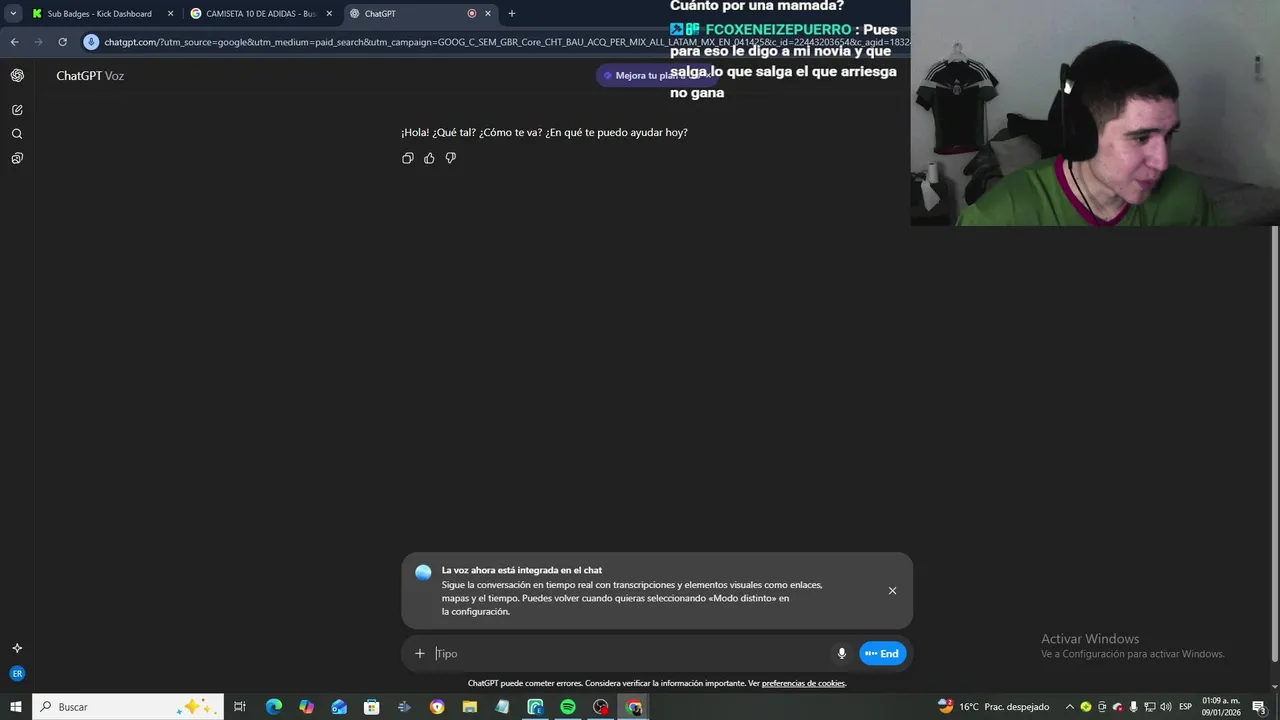This screenshot has width=1280, height=720.
Task: Close the CAMISETA 10 DE ADIDAS tab
Action: (x=329, y=14)
